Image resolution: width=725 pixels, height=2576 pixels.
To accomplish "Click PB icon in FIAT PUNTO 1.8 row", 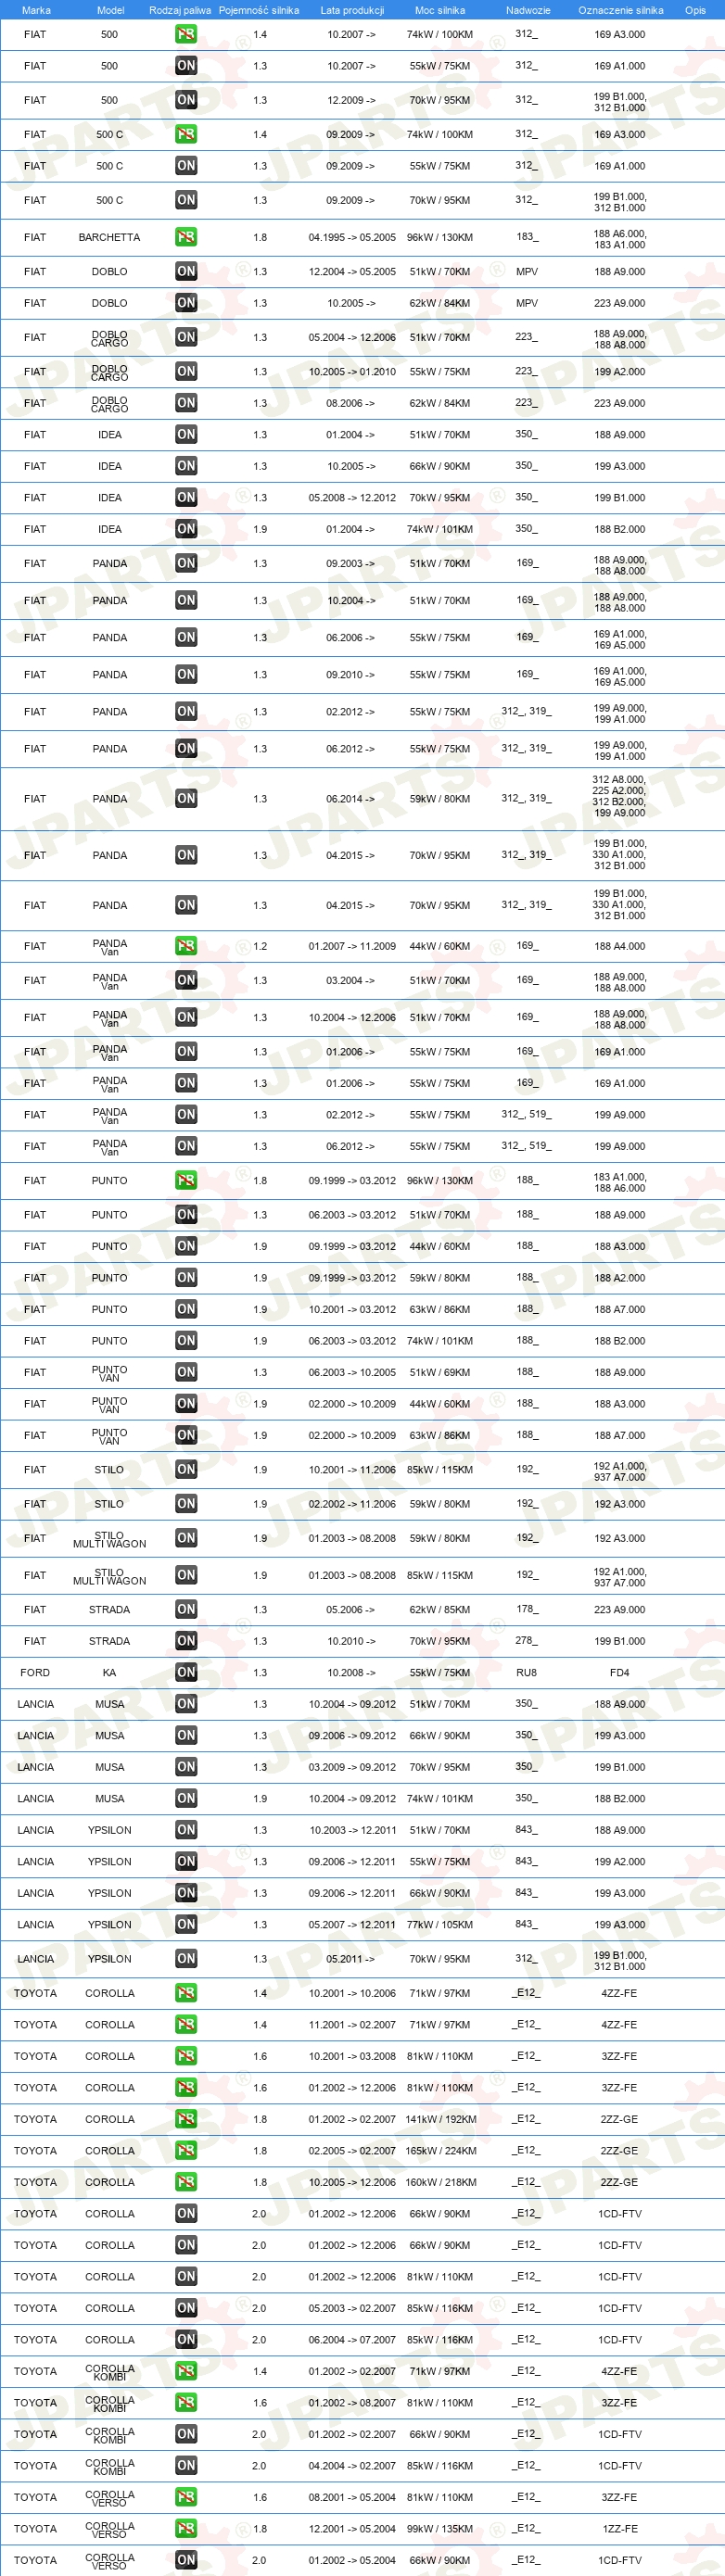I will (186, 1180).
